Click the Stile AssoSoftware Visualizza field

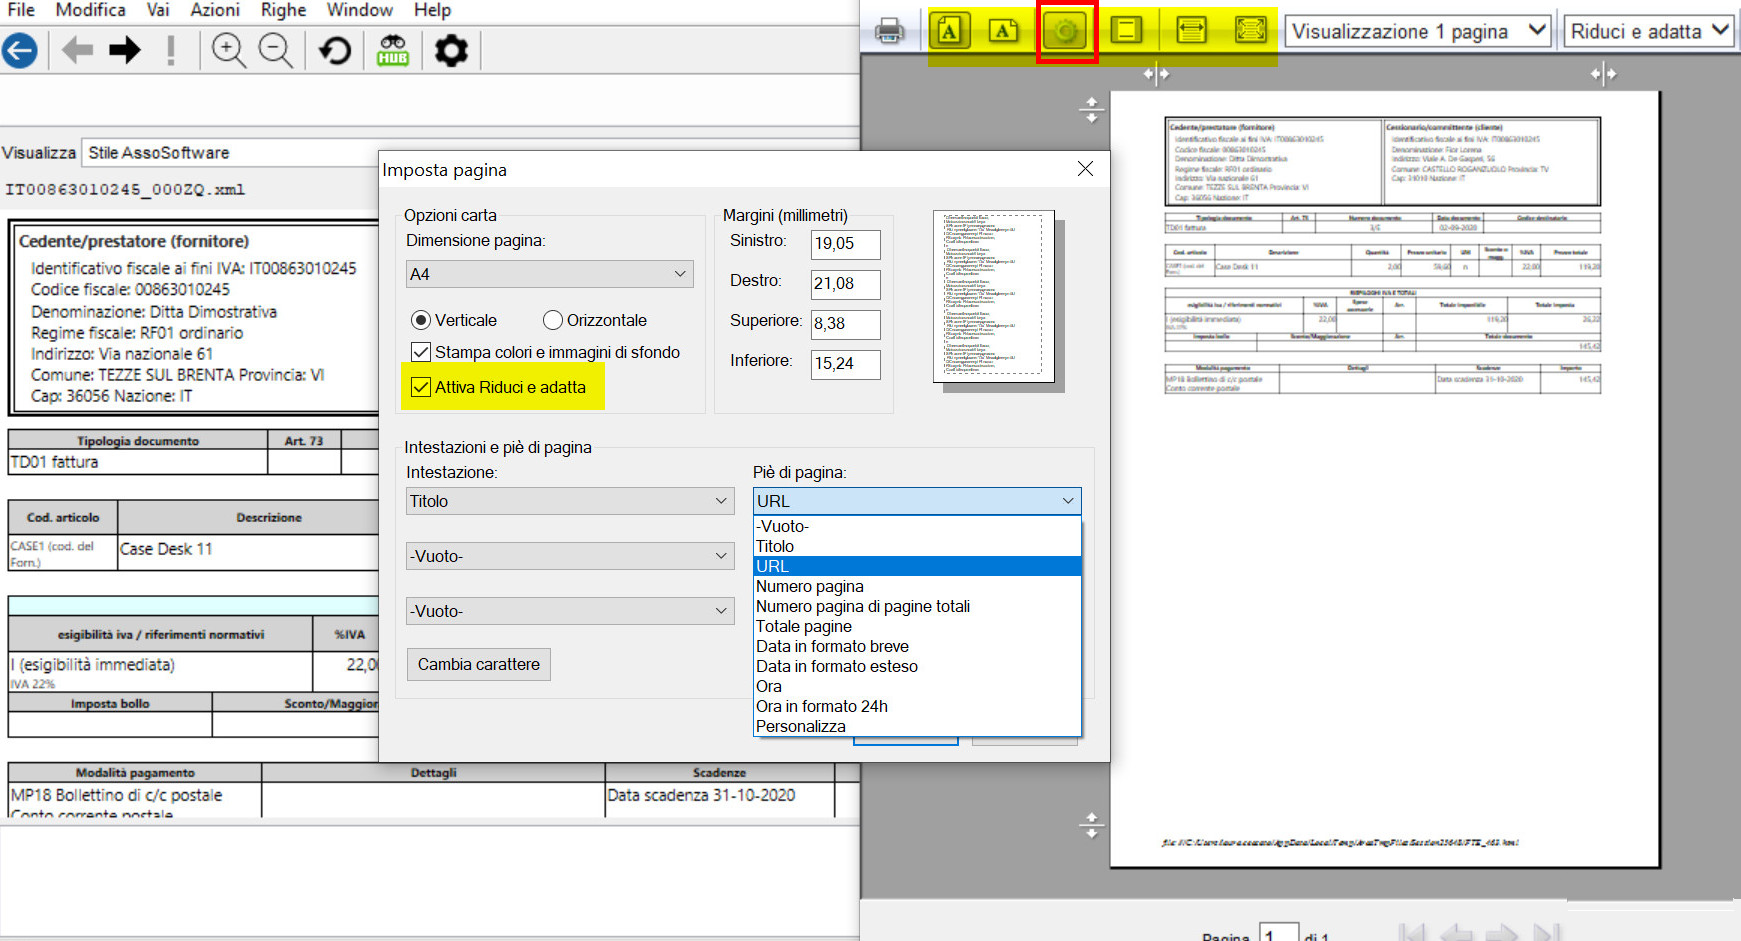tap(470, 153)
